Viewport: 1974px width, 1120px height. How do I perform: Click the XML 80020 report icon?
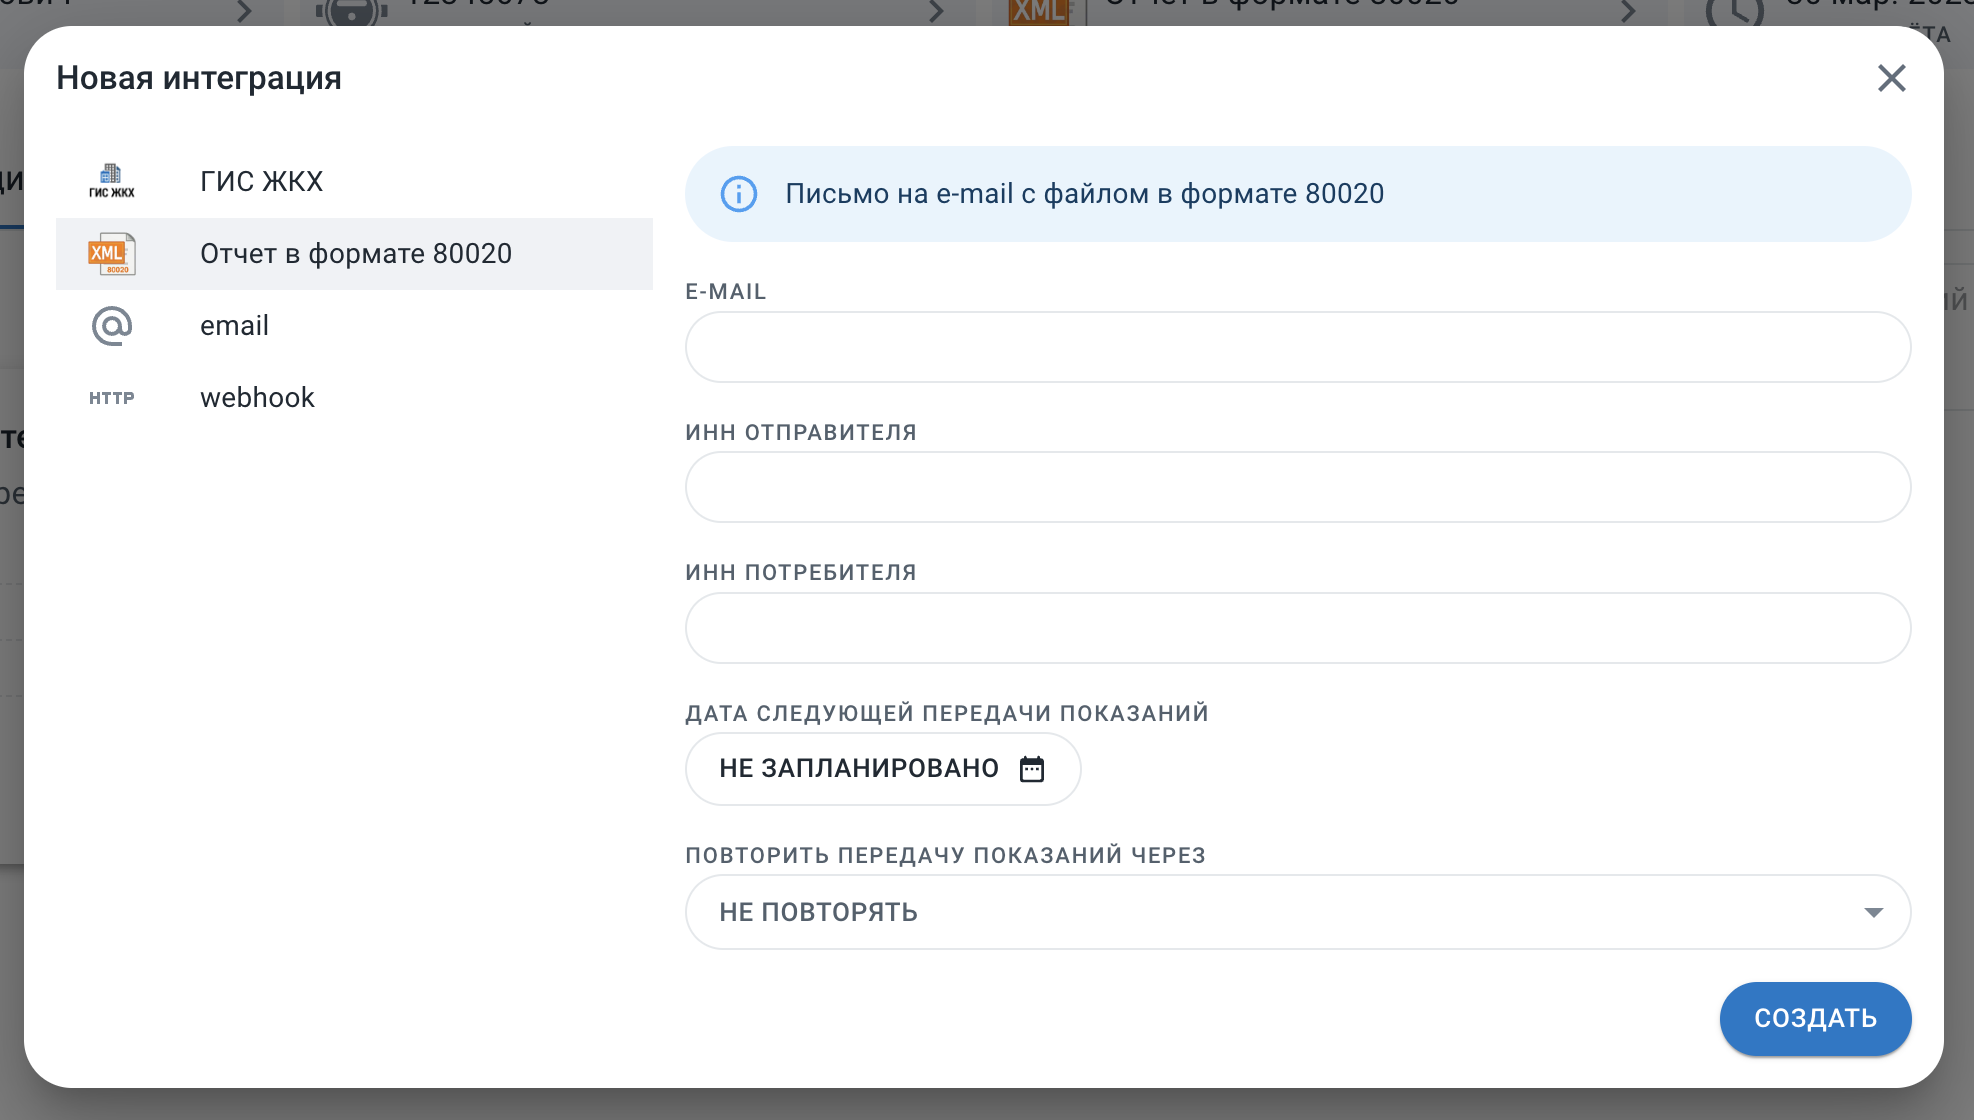(111, 254)
